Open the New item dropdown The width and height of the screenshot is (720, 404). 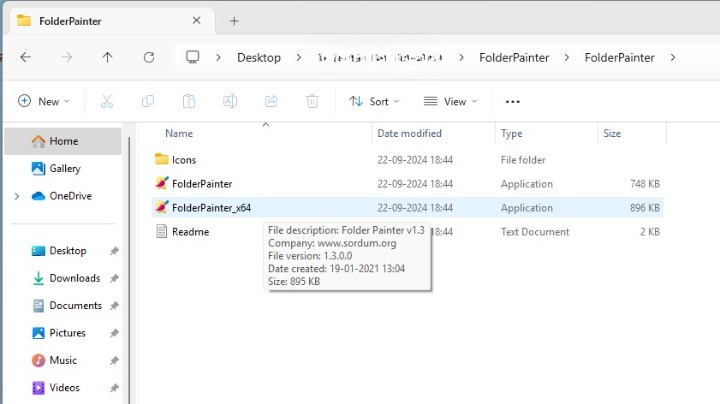(44, 101)
